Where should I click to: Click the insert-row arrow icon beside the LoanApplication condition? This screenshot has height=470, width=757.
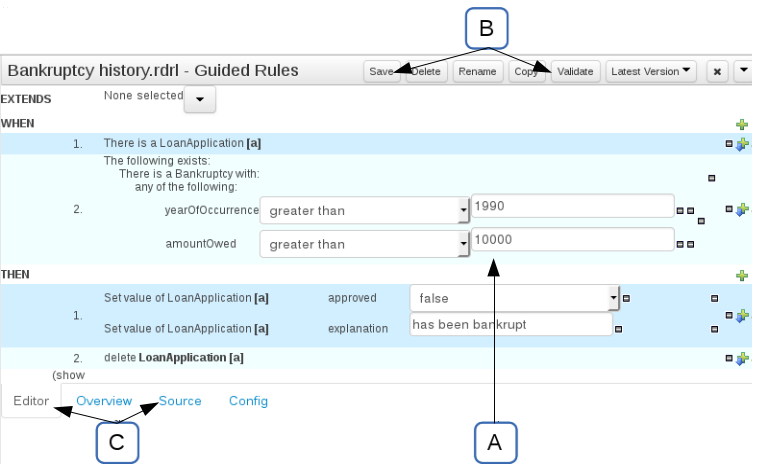(x=742, y=145)
